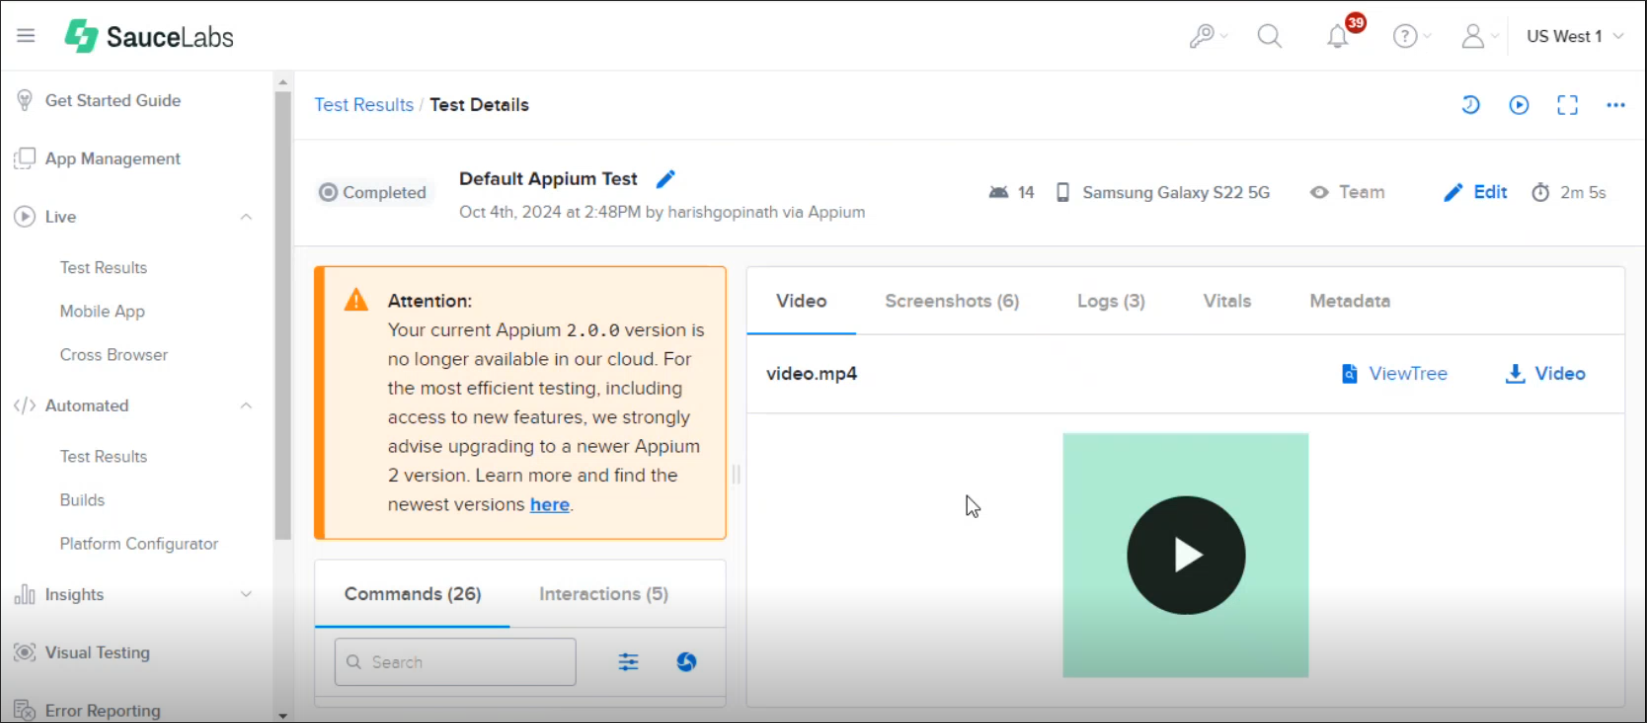Click the SauceLabs logo
The image size is (1647, 723).
click(149, 37)
